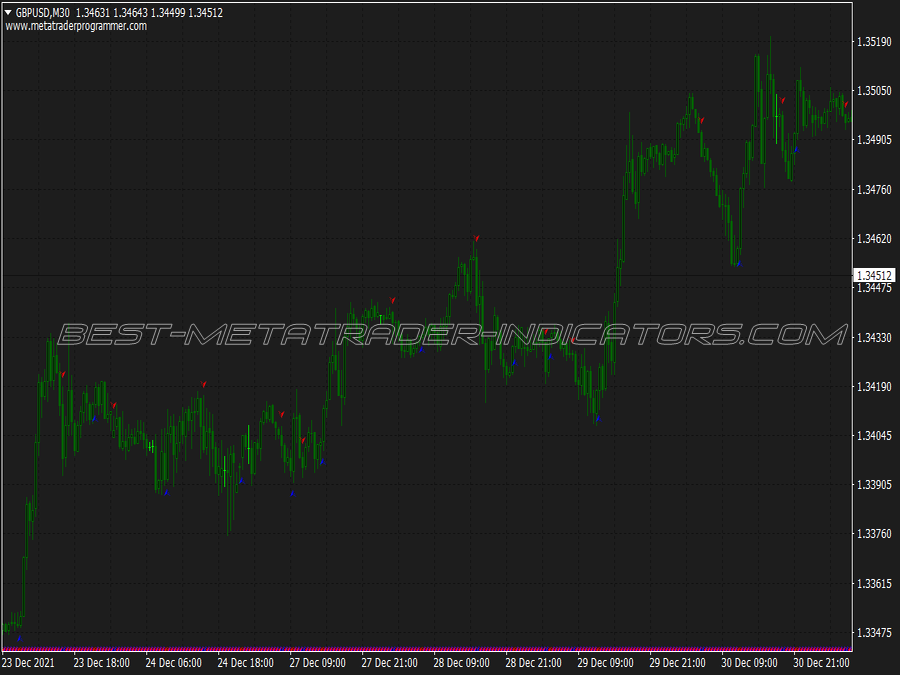Screen dimensions: 900x675
Task: Click price axis label 1.35050
Action: coord(874,91)
